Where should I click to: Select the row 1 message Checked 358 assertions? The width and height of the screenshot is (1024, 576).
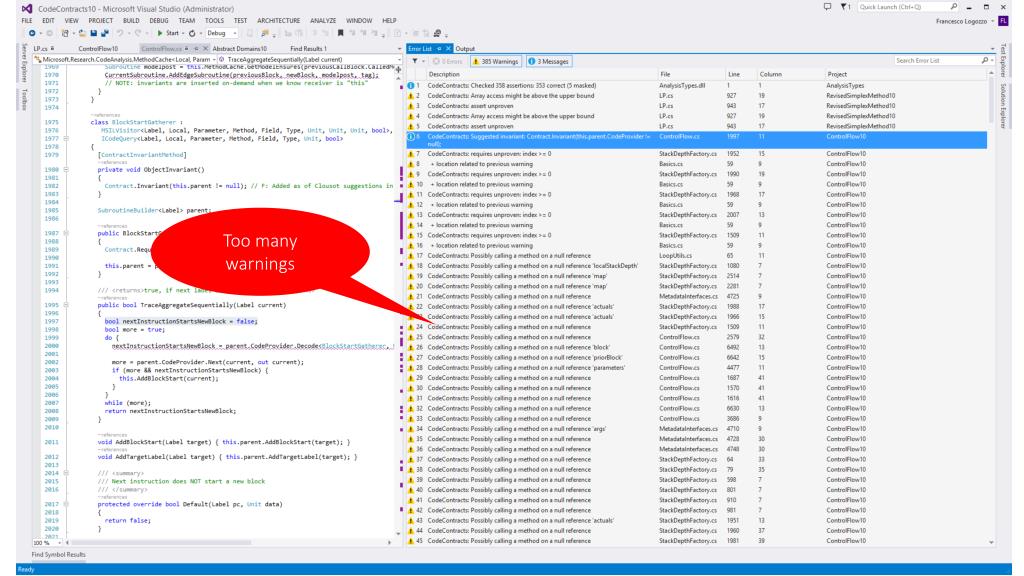point(696,86)
